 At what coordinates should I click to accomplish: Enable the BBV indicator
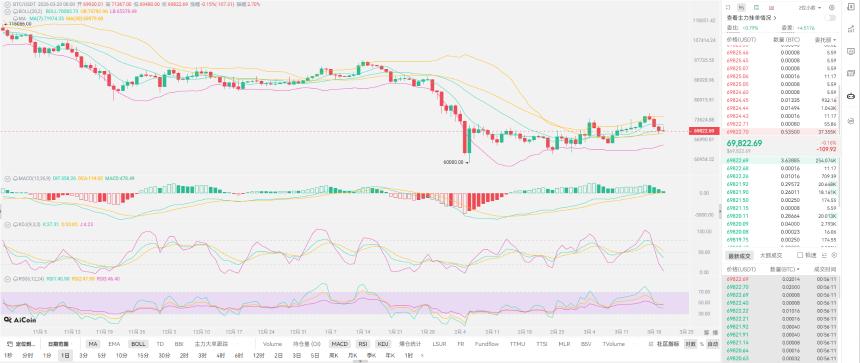pos(586,344)
